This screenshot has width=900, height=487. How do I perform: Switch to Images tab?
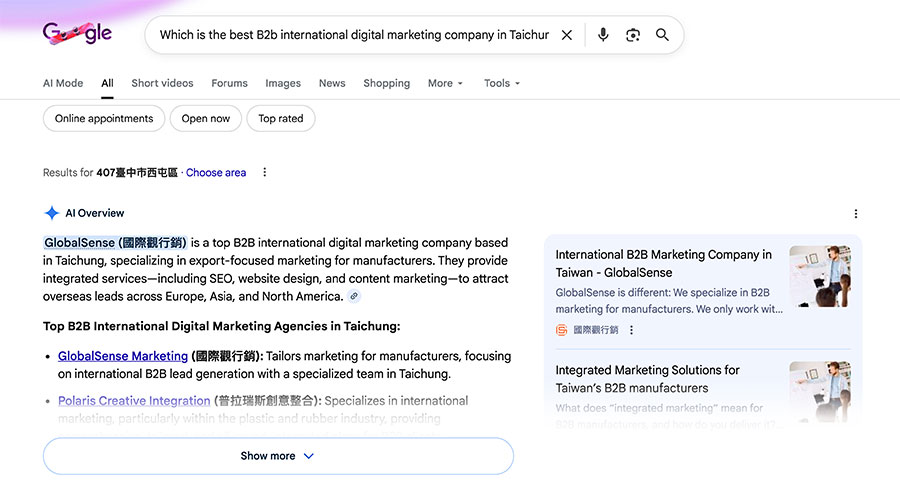coord(283,83)
